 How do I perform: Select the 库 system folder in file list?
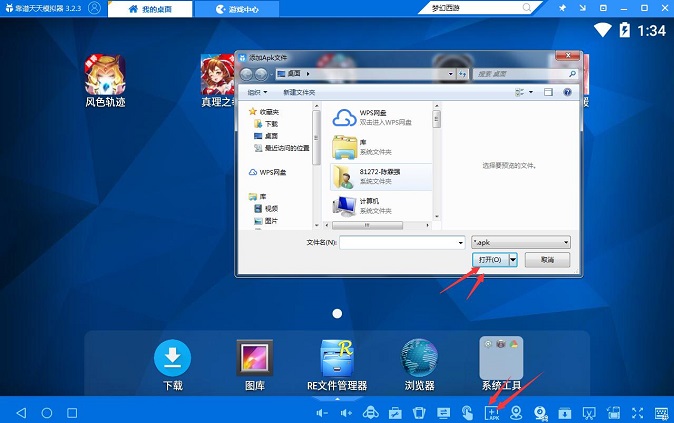pyautogui.click(x=381, y=147)
